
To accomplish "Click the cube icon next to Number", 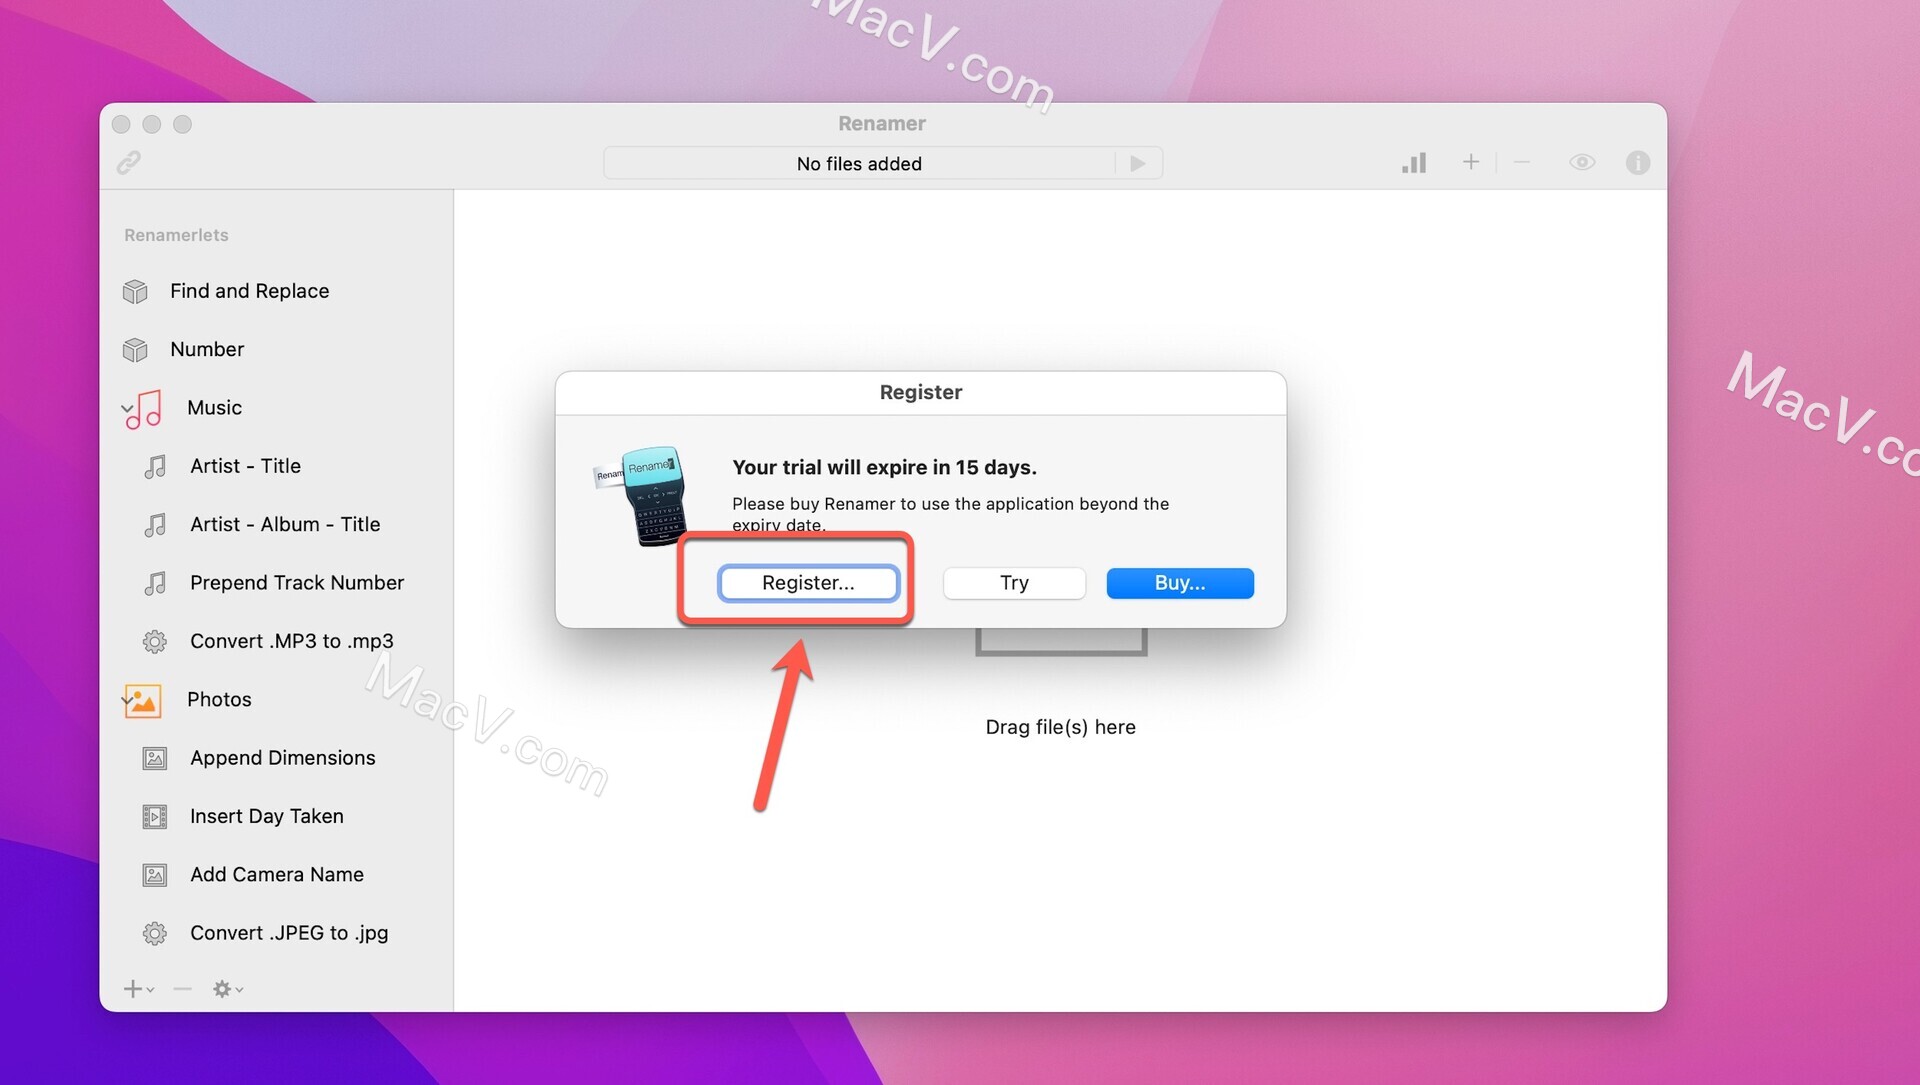I will pos(135,350).
